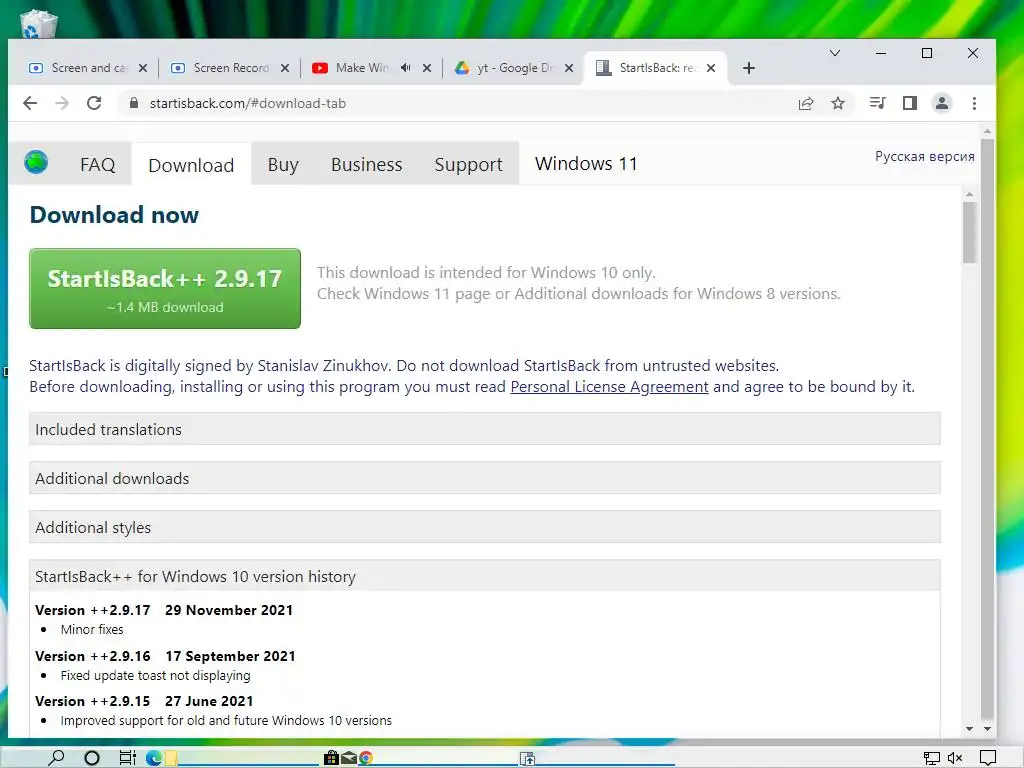
Task: Open Cortana circle on taskbar
Action: coord(92,758)
